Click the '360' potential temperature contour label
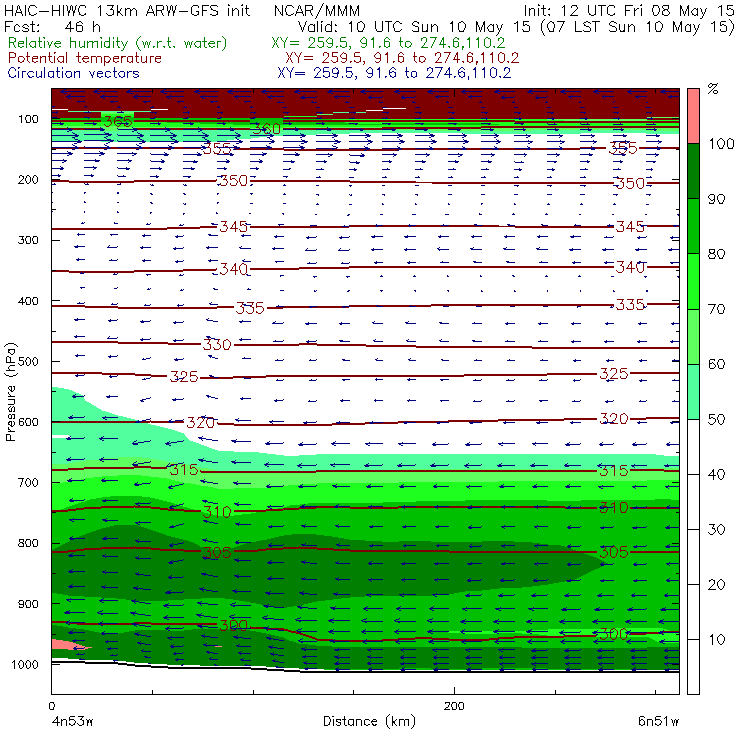The height and width of the screenshot is (740, 740). [x=267, y=128]
